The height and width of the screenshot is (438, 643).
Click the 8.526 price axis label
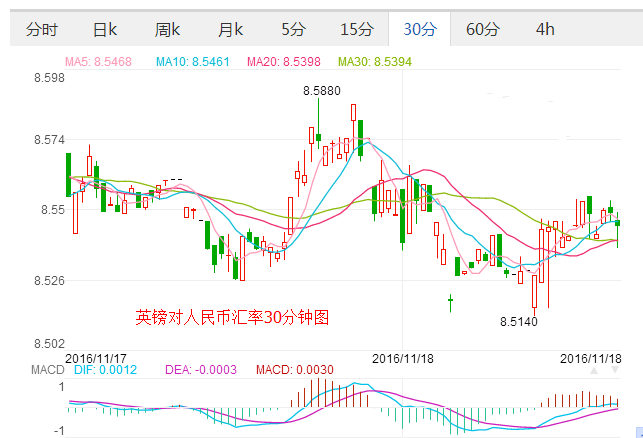[49, 281]
